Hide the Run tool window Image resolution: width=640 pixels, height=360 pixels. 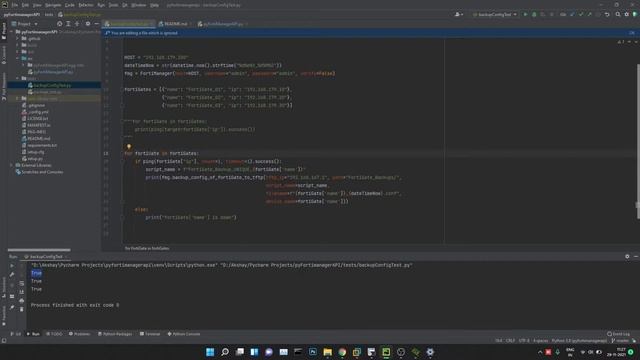tap(636, 256)
